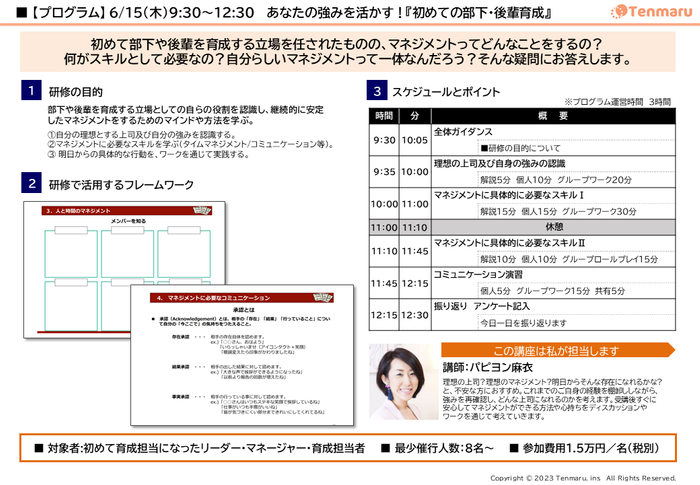The width and height of the screenshot is (700, 485).
Task: Select the 時間 column header
Action: (384, 116)
